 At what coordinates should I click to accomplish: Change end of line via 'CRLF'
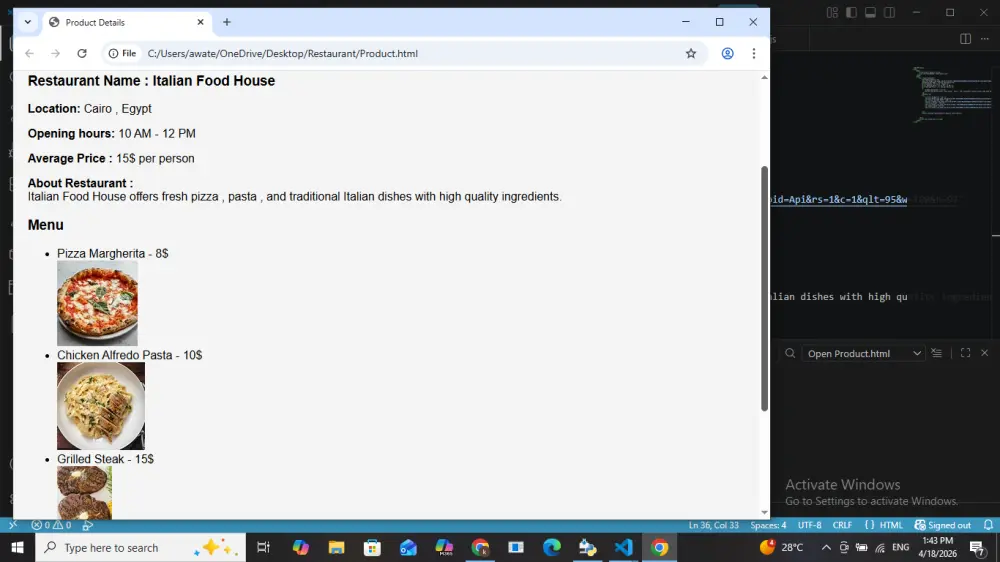tap(842, 526)
